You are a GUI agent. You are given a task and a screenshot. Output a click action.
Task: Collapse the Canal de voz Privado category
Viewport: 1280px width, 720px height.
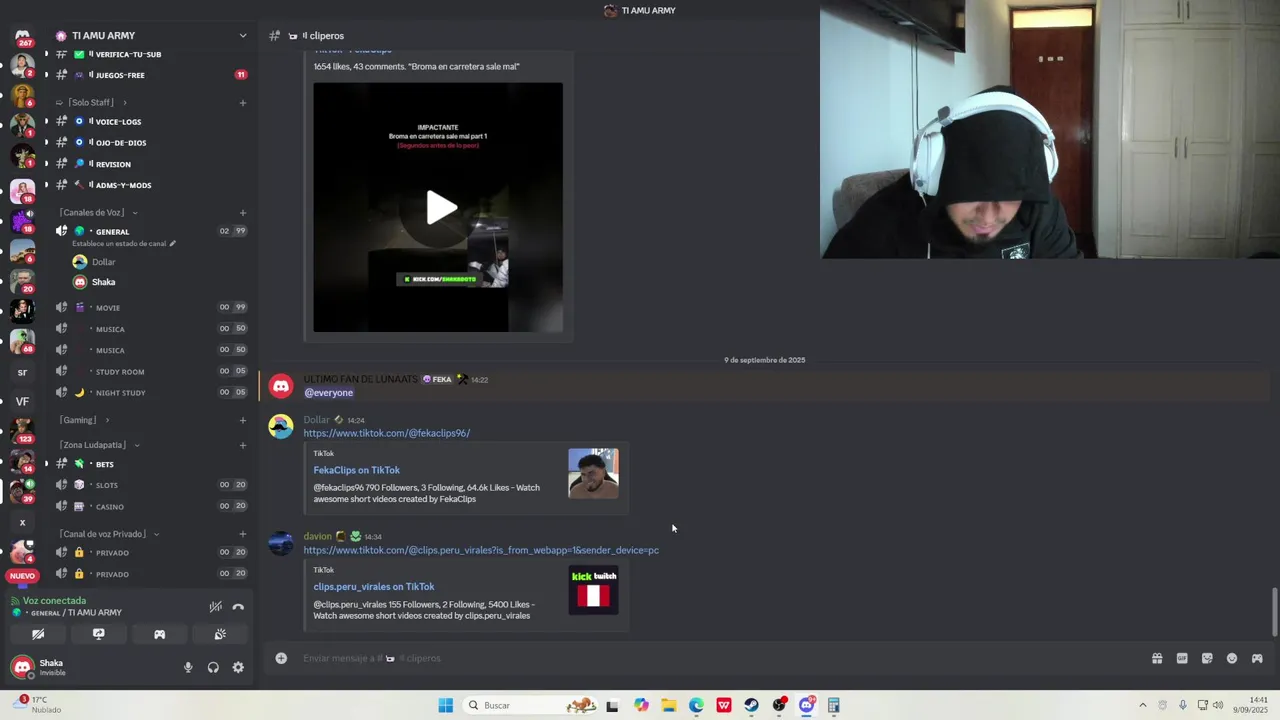(109, 534)
